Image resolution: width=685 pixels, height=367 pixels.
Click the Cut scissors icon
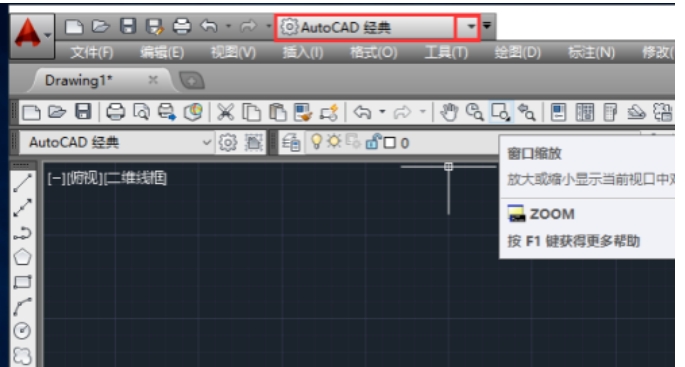point(225,112)
